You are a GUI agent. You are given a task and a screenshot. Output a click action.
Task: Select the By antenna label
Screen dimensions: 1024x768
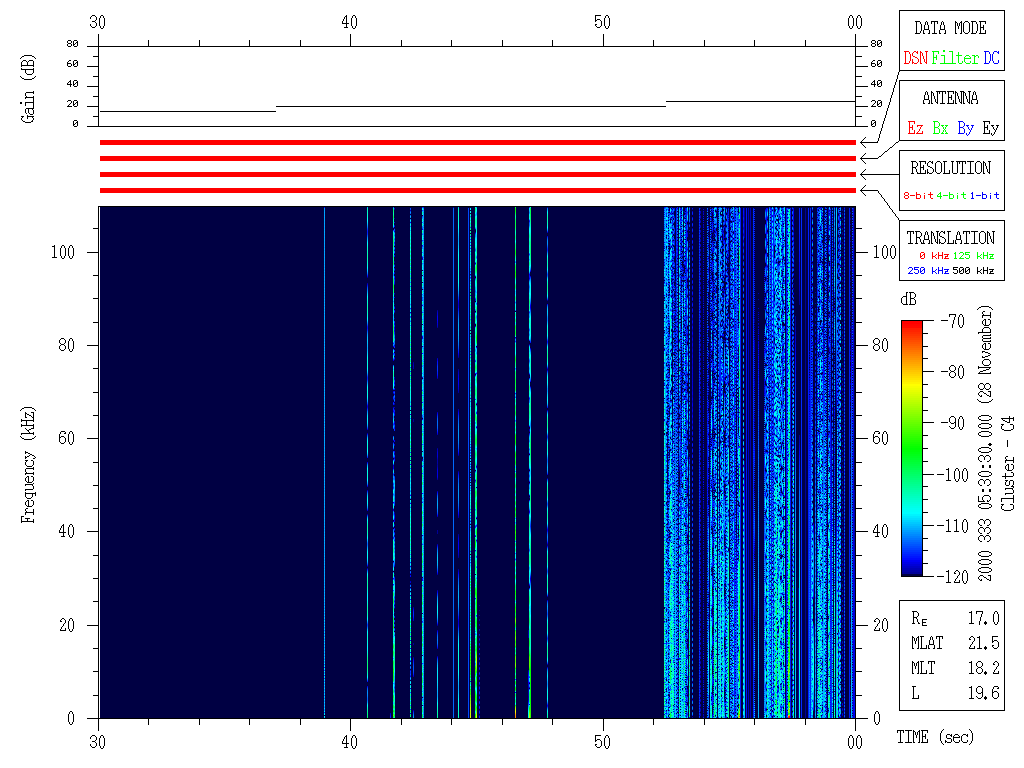965,129
